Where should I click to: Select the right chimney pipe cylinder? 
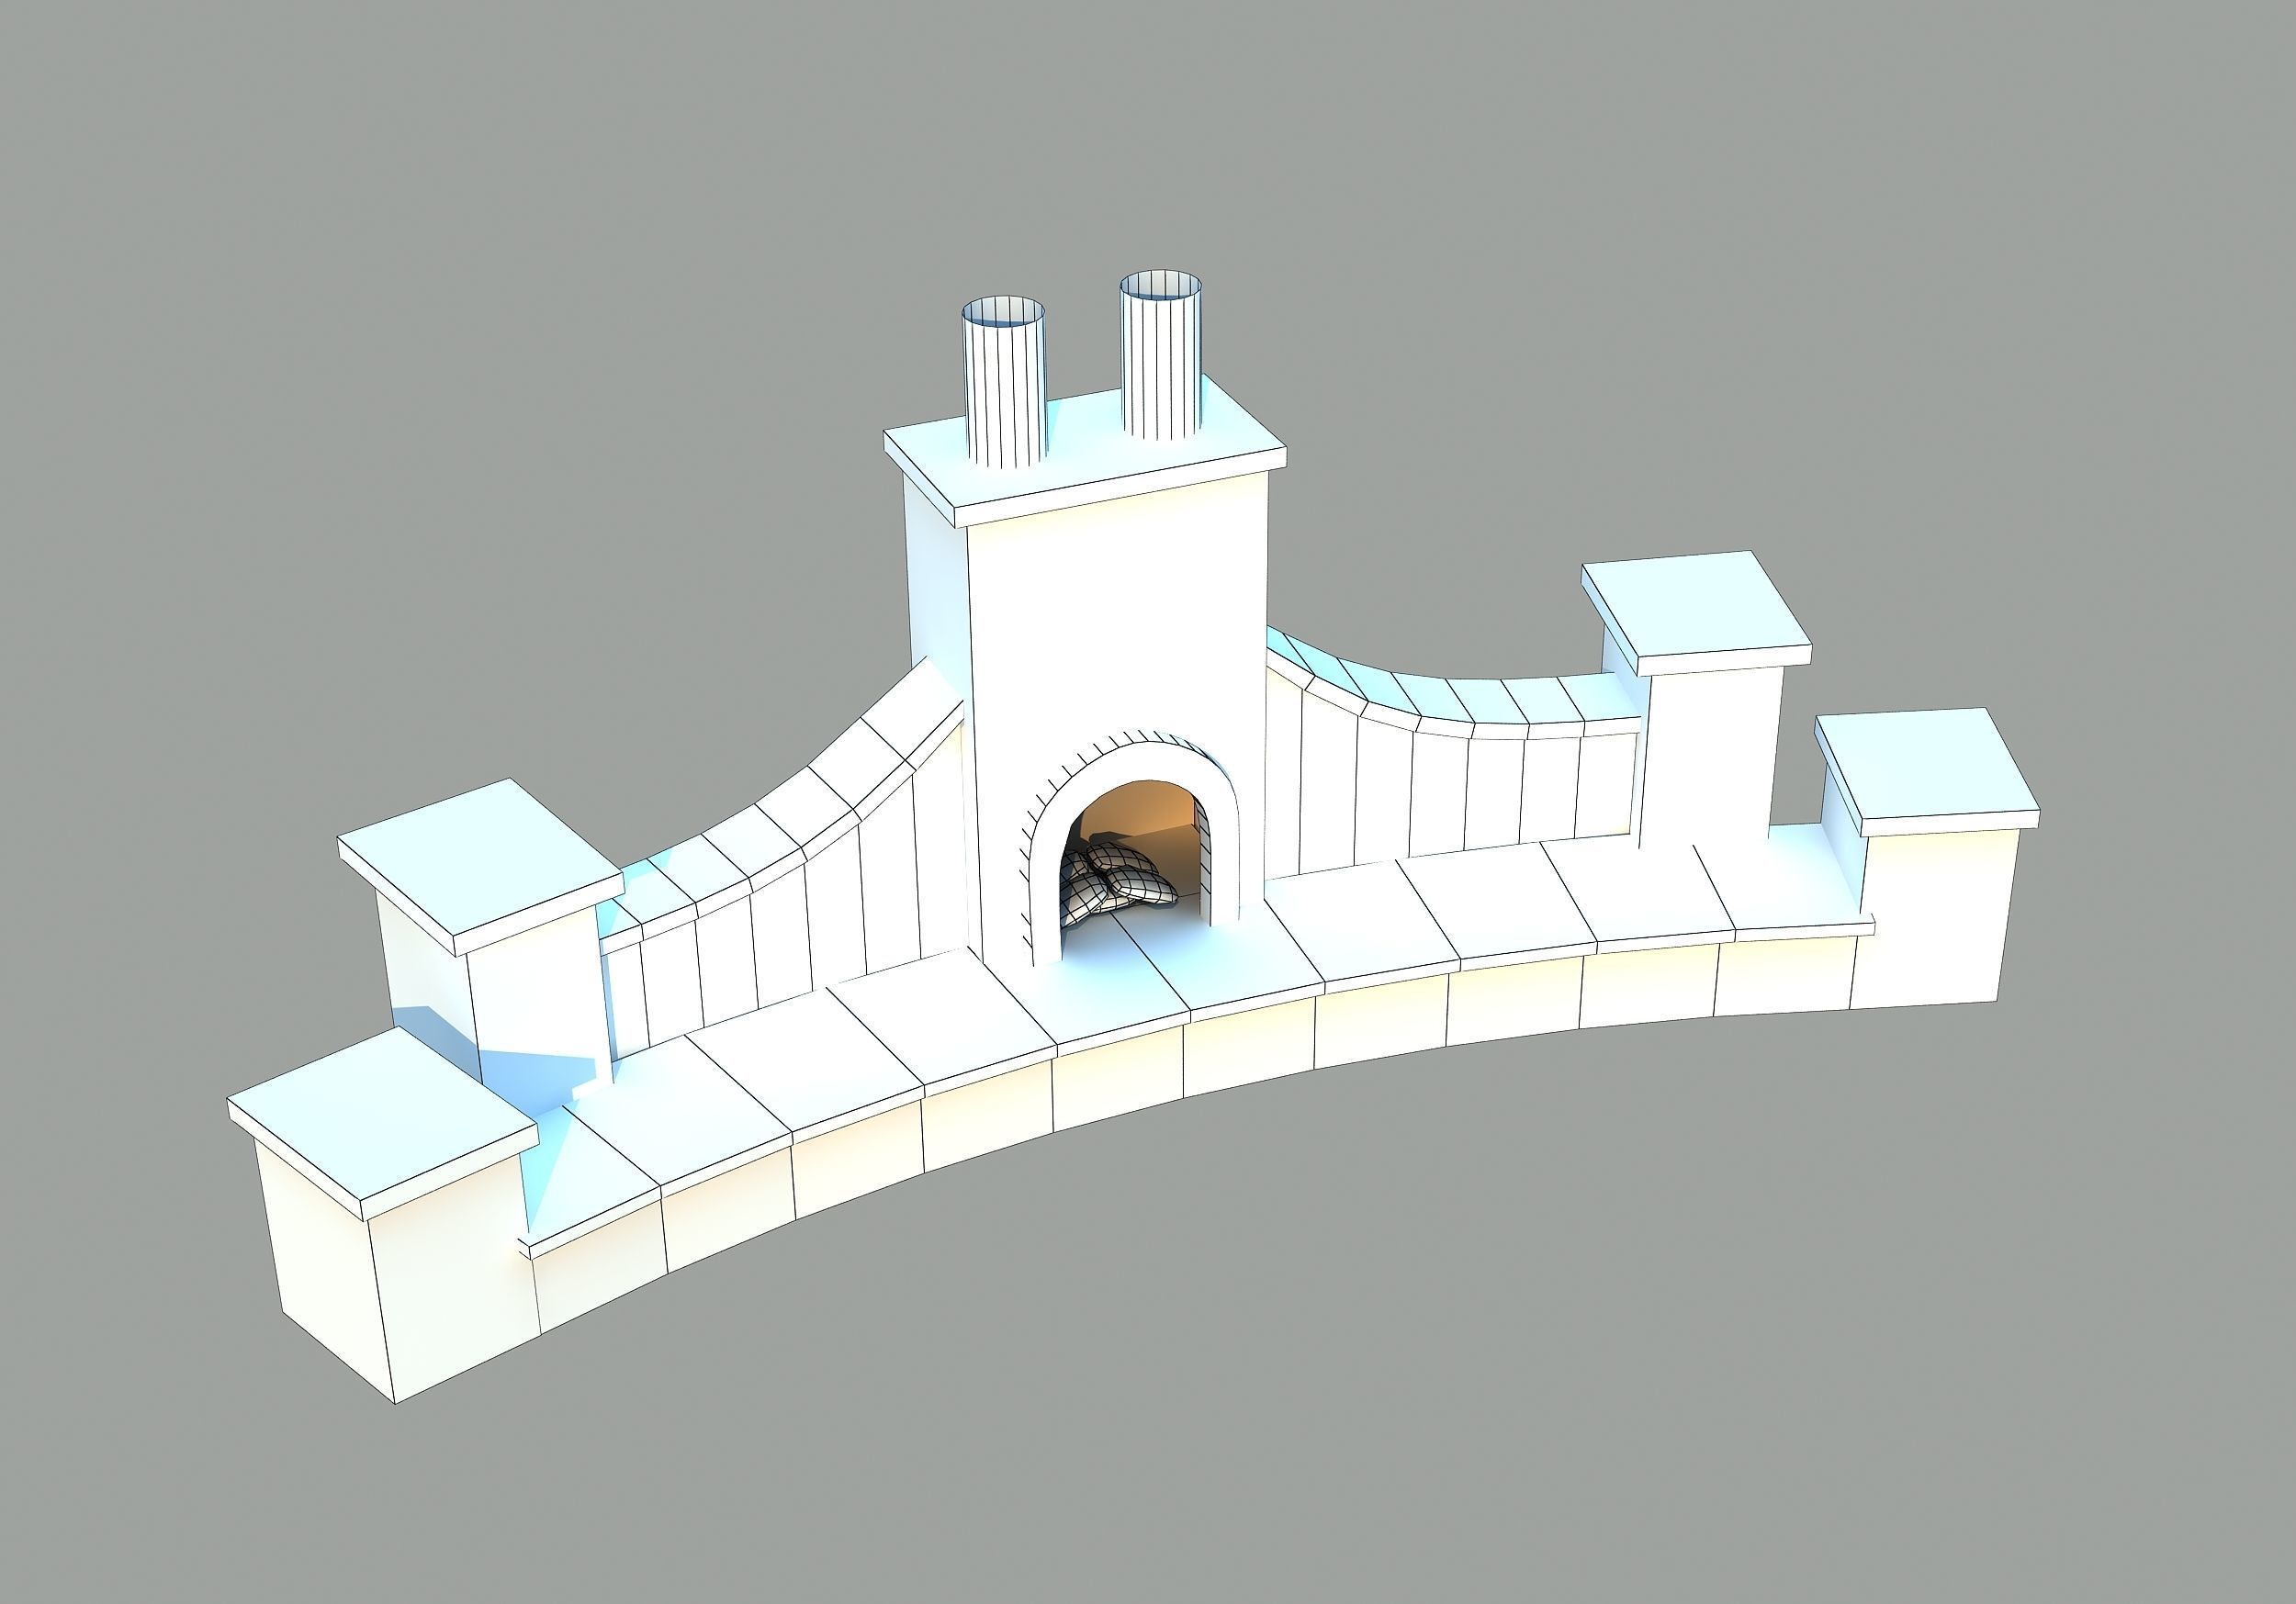pos(1161,354)
